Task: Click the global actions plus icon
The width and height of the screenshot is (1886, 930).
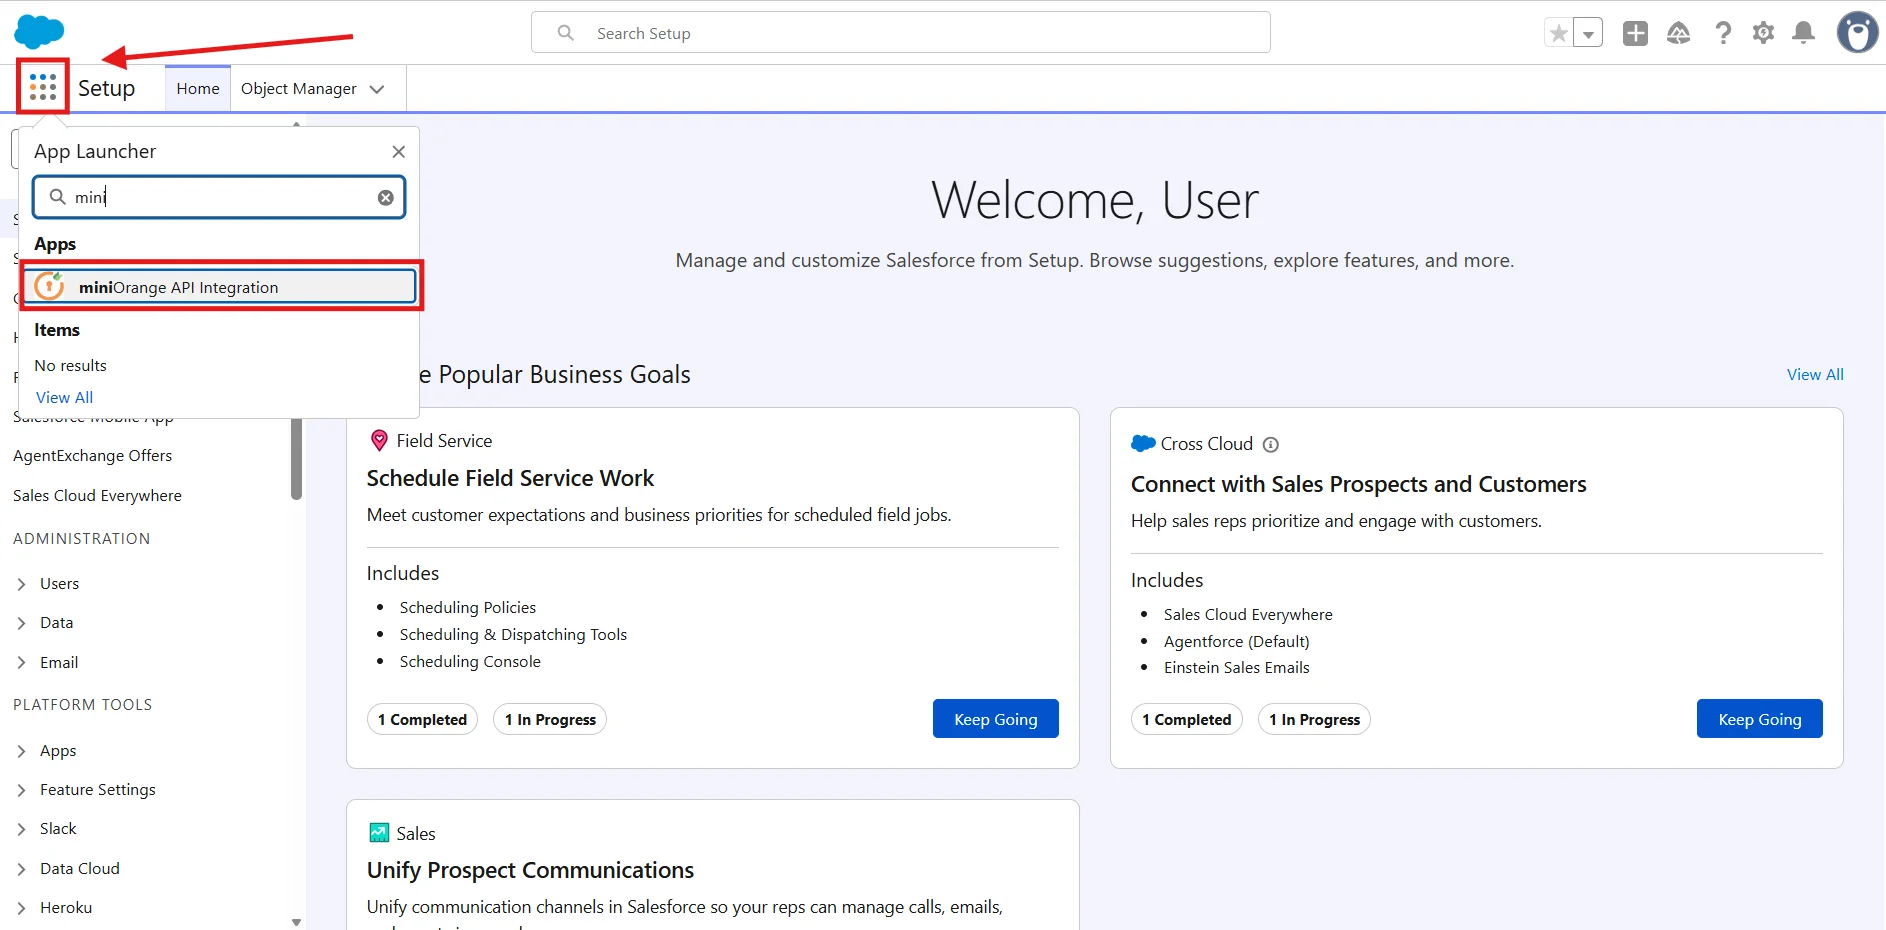Action: pos(1635,33)
